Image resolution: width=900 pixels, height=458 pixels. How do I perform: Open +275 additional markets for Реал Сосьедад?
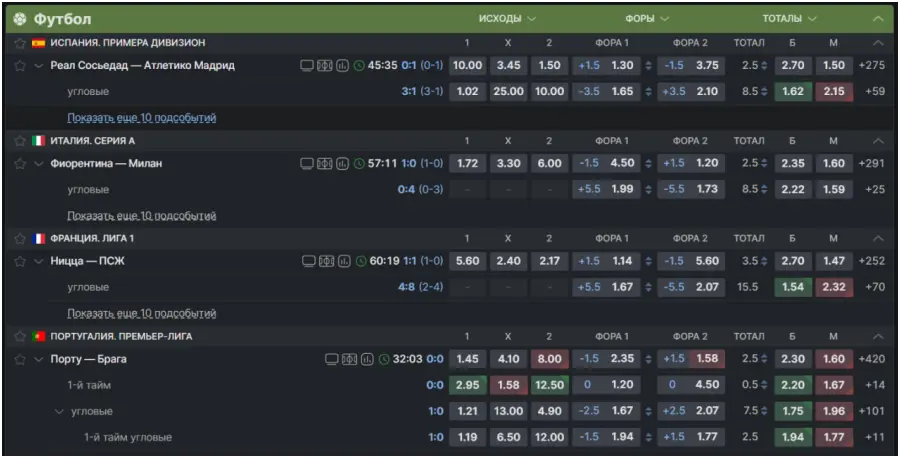(872, 65)
